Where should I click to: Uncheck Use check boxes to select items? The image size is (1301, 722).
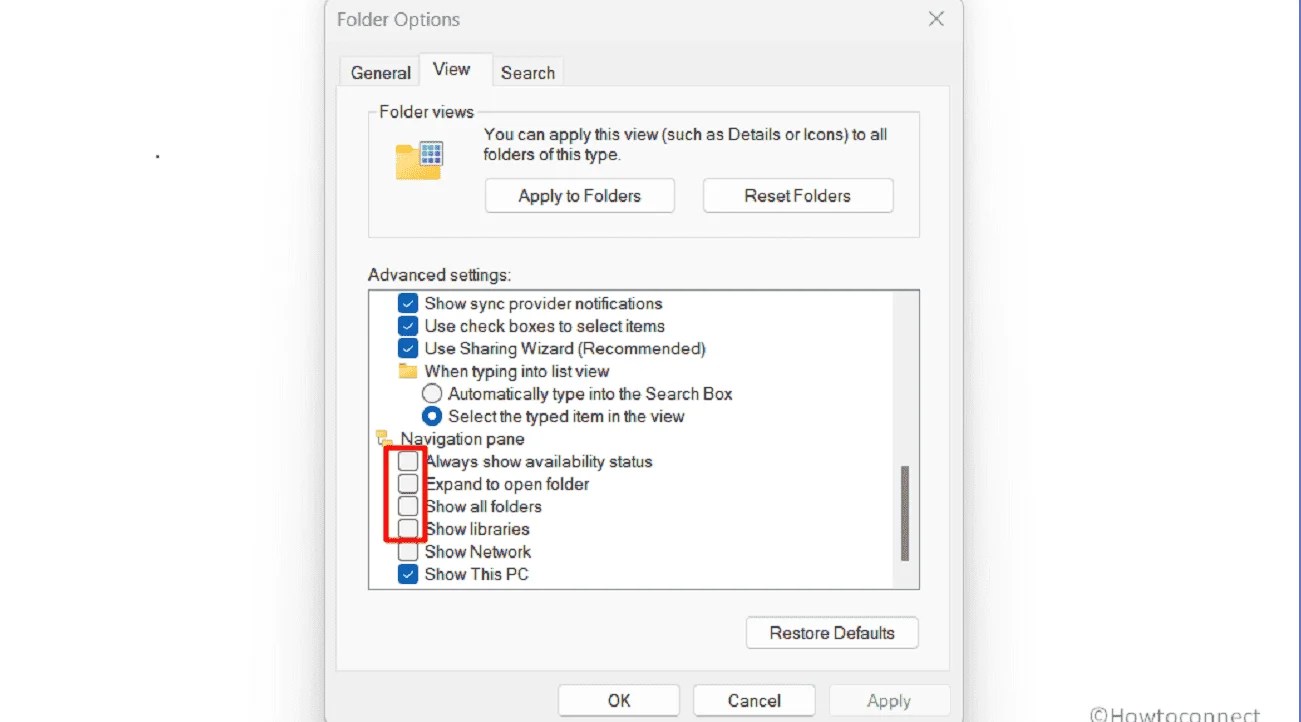click(x=407, y=326)
